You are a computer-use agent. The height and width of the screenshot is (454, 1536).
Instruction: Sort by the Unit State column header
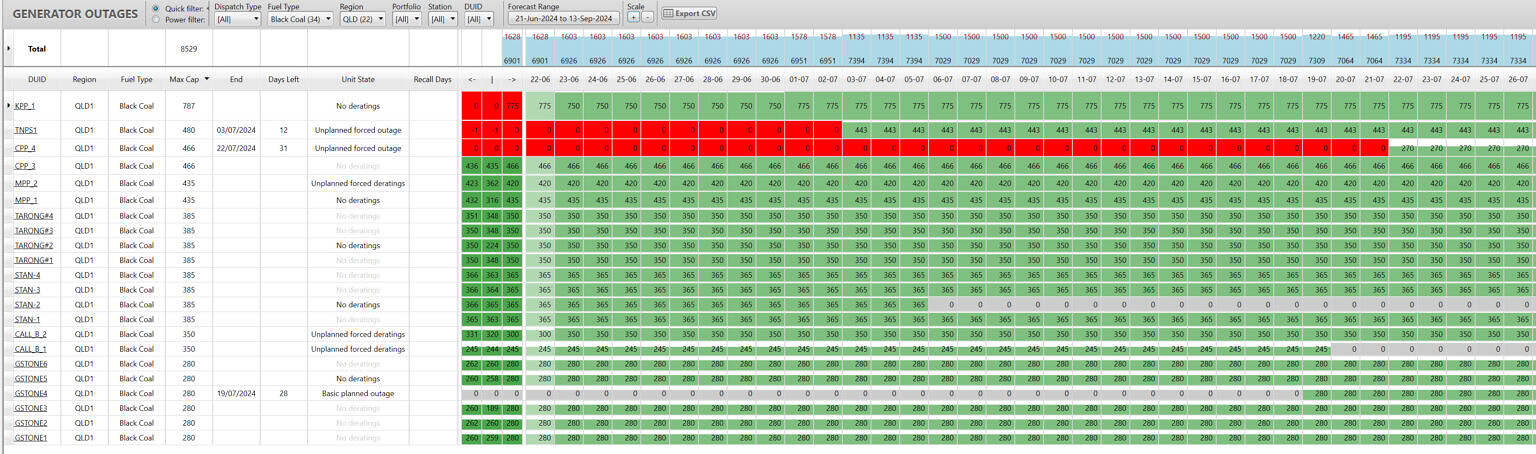358,79
